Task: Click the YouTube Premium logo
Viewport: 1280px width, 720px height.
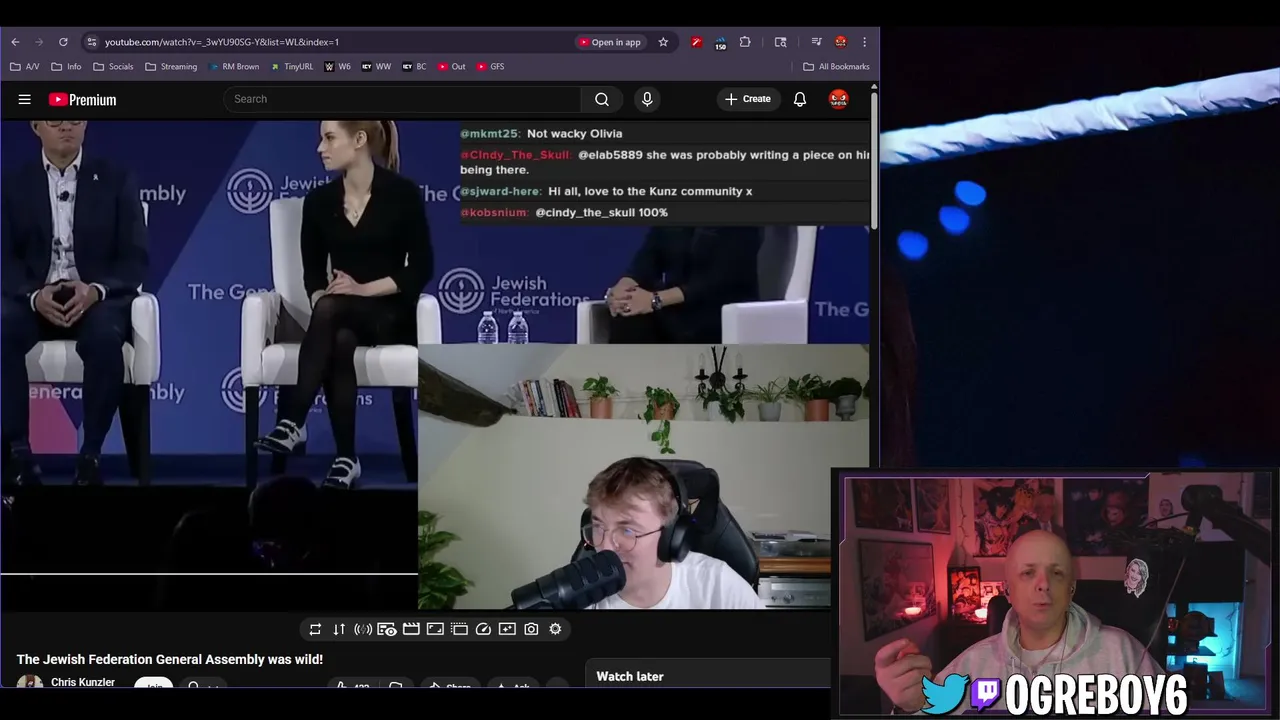Action: (82, 99)
